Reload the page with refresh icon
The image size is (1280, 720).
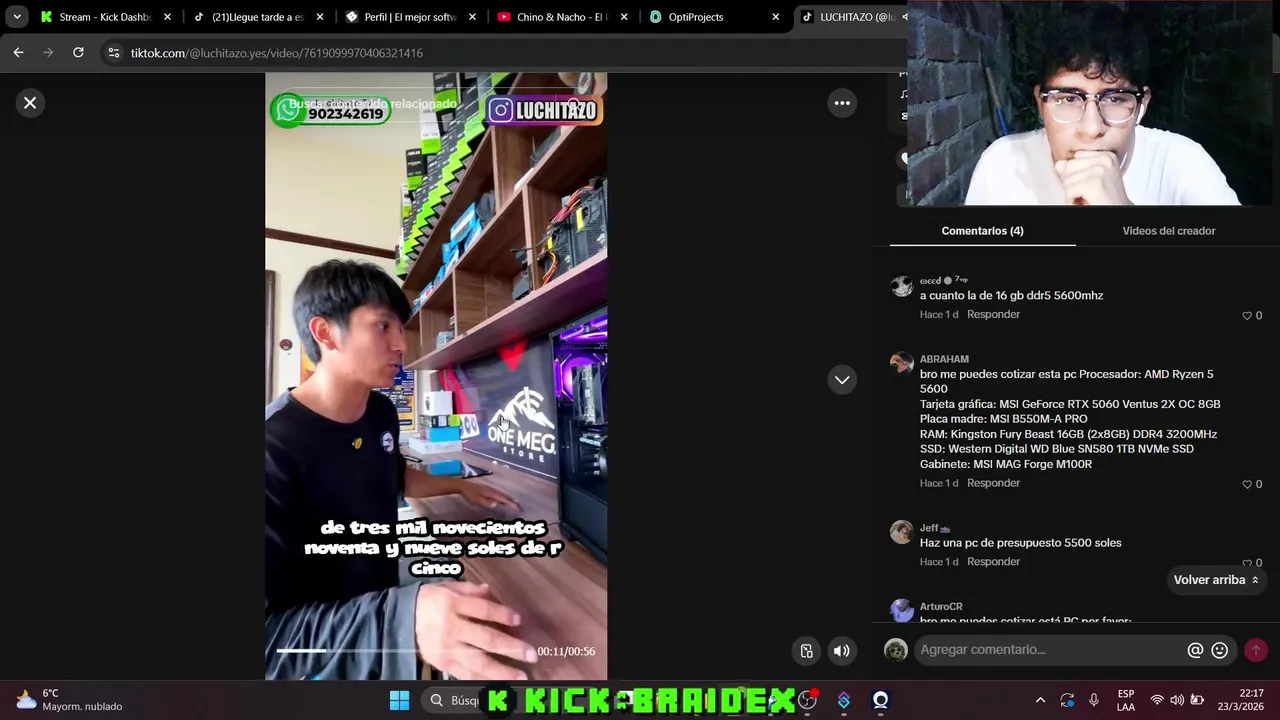pyautogui.click(x=78, y=53)
